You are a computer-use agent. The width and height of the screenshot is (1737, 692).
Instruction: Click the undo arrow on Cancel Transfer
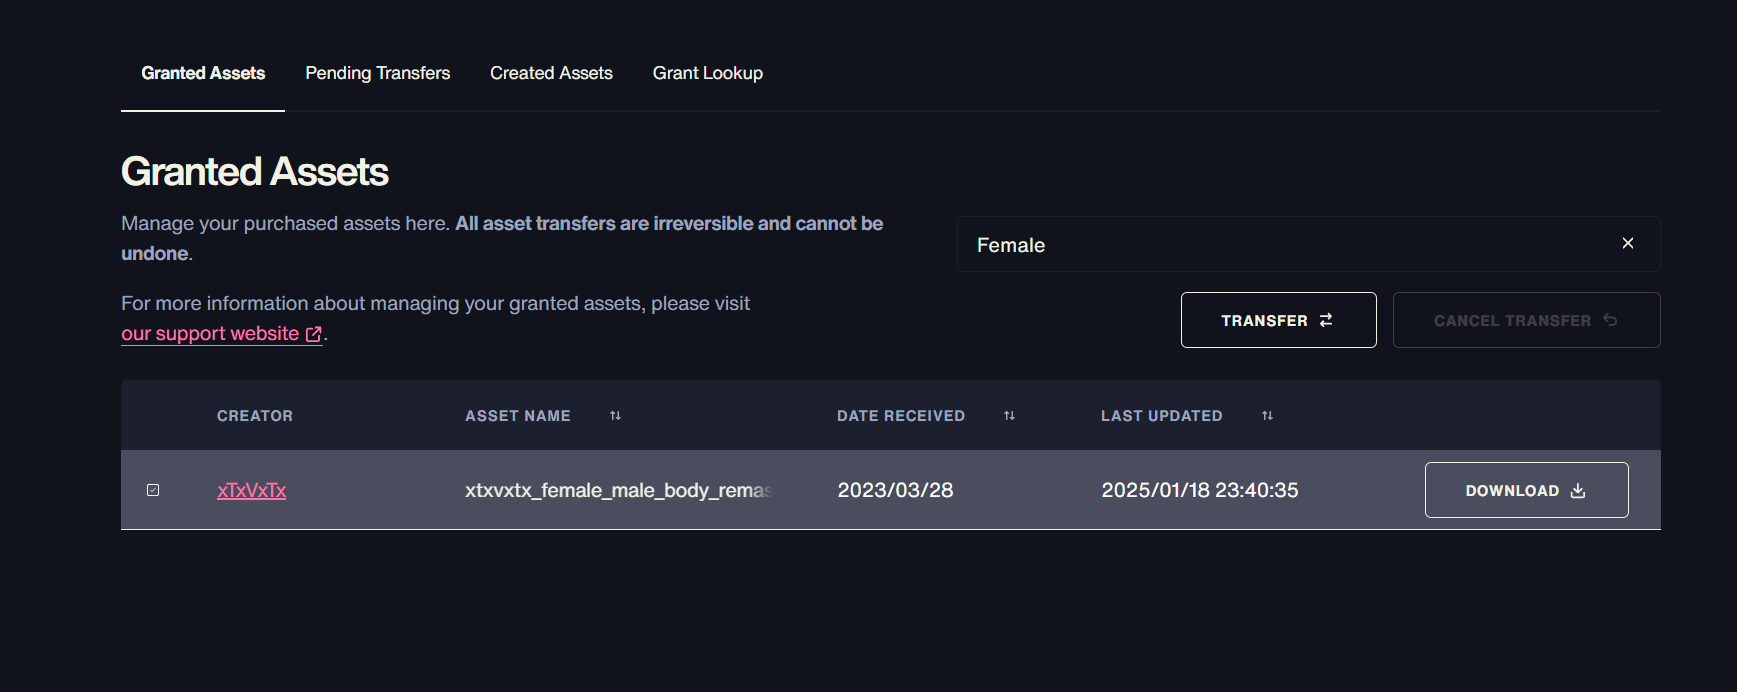[x=1610, y=320]
